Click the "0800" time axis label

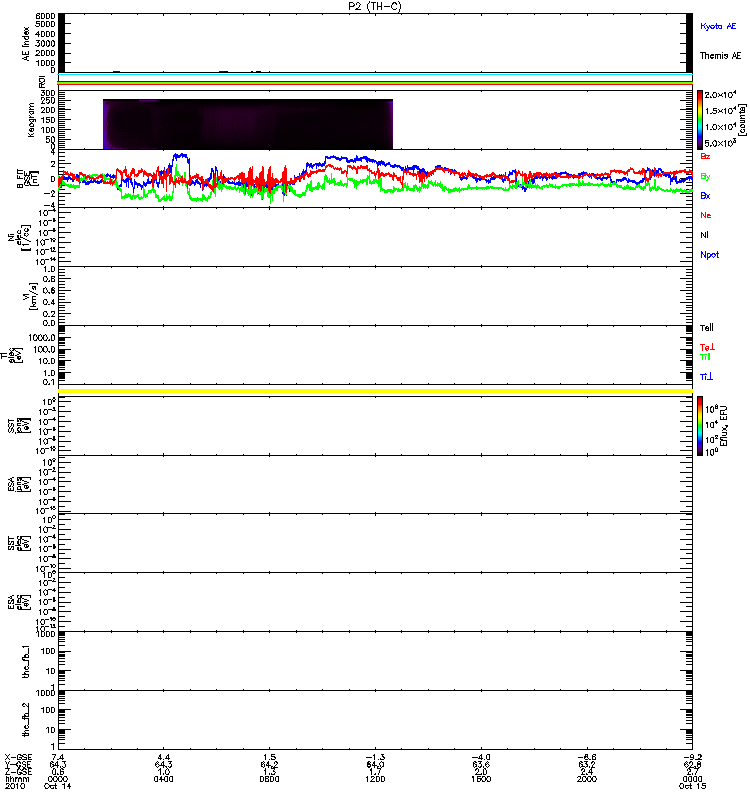pos(269,779)
